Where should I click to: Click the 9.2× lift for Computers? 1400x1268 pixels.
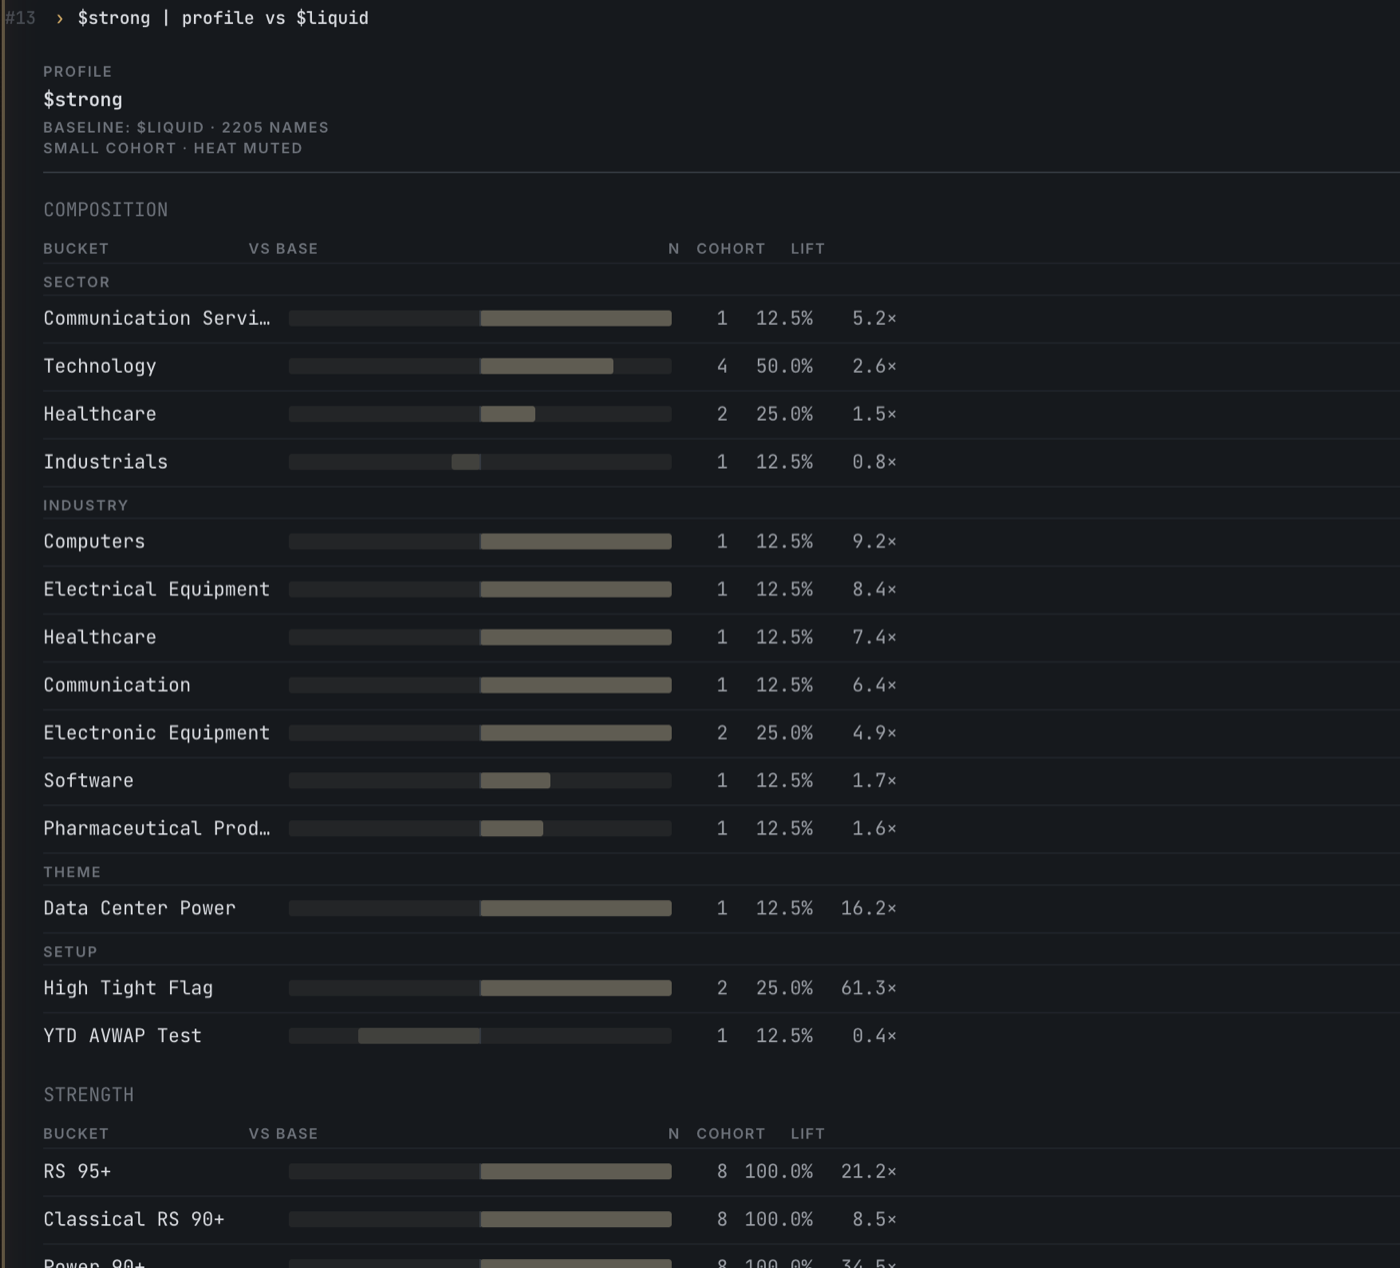[874, 541]
